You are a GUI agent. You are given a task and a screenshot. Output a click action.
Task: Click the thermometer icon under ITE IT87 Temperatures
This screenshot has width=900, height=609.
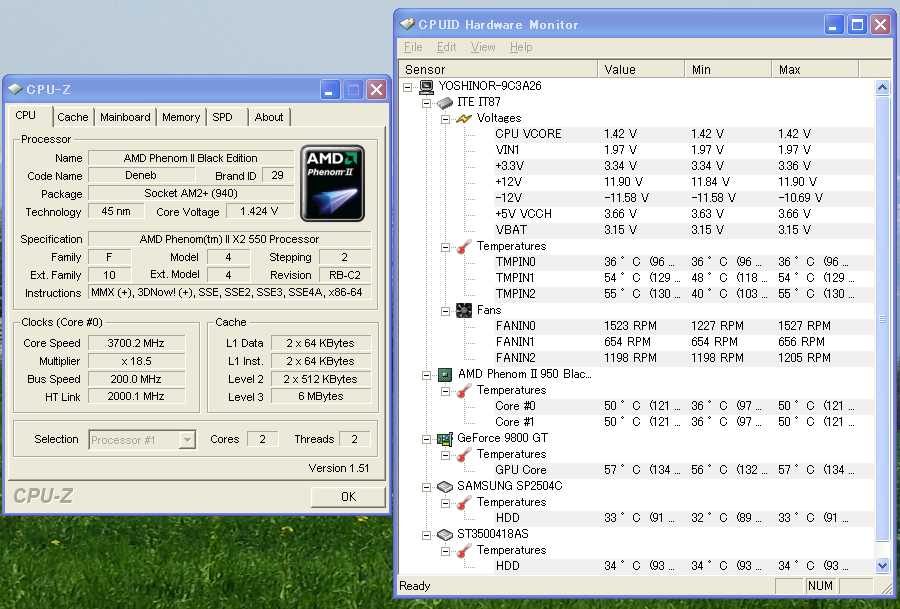pos(464,247)
